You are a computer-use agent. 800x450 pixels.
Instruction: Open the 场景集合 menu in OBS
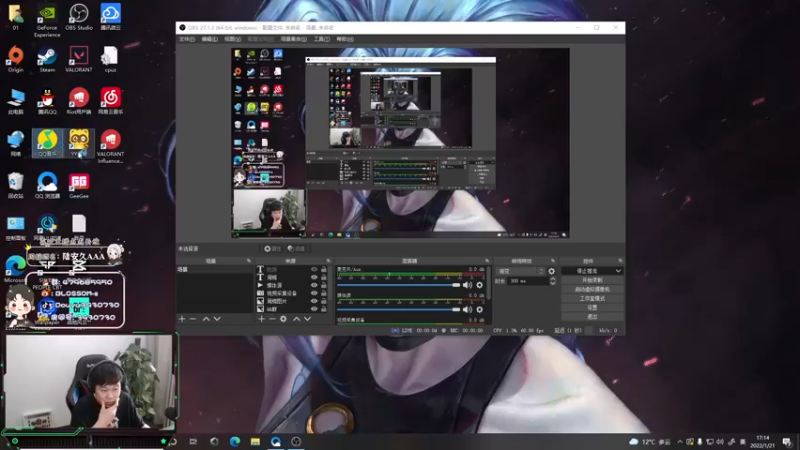tap(293, 39)
